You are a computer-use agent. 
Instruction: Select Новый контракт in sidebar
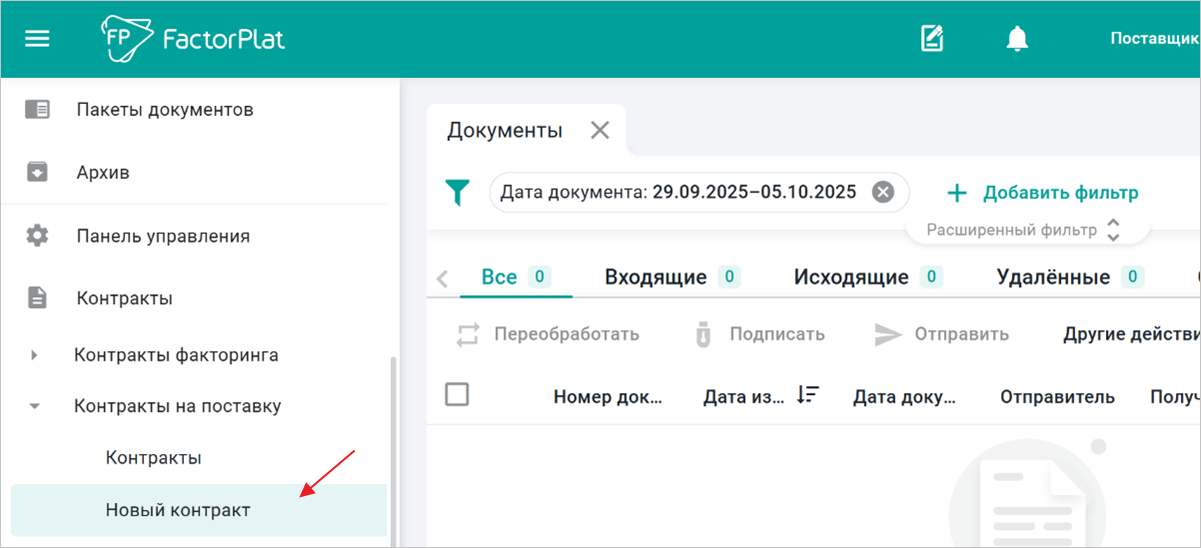point(178,510)
